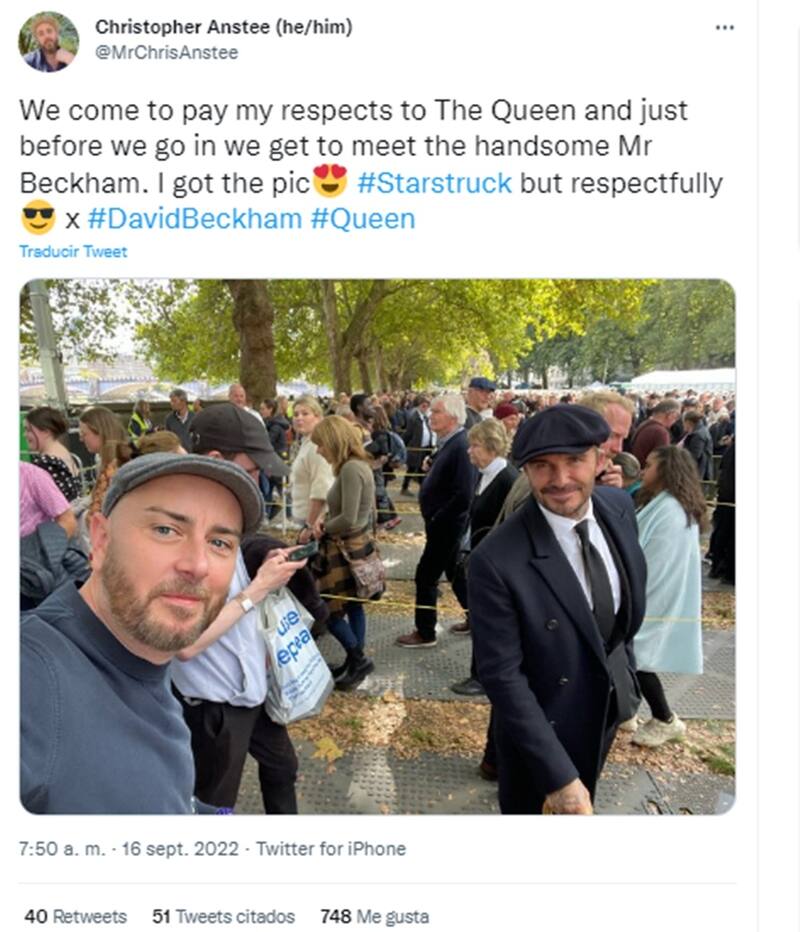Open the Twitter for iPhone source link

click(x=331, y=849)
